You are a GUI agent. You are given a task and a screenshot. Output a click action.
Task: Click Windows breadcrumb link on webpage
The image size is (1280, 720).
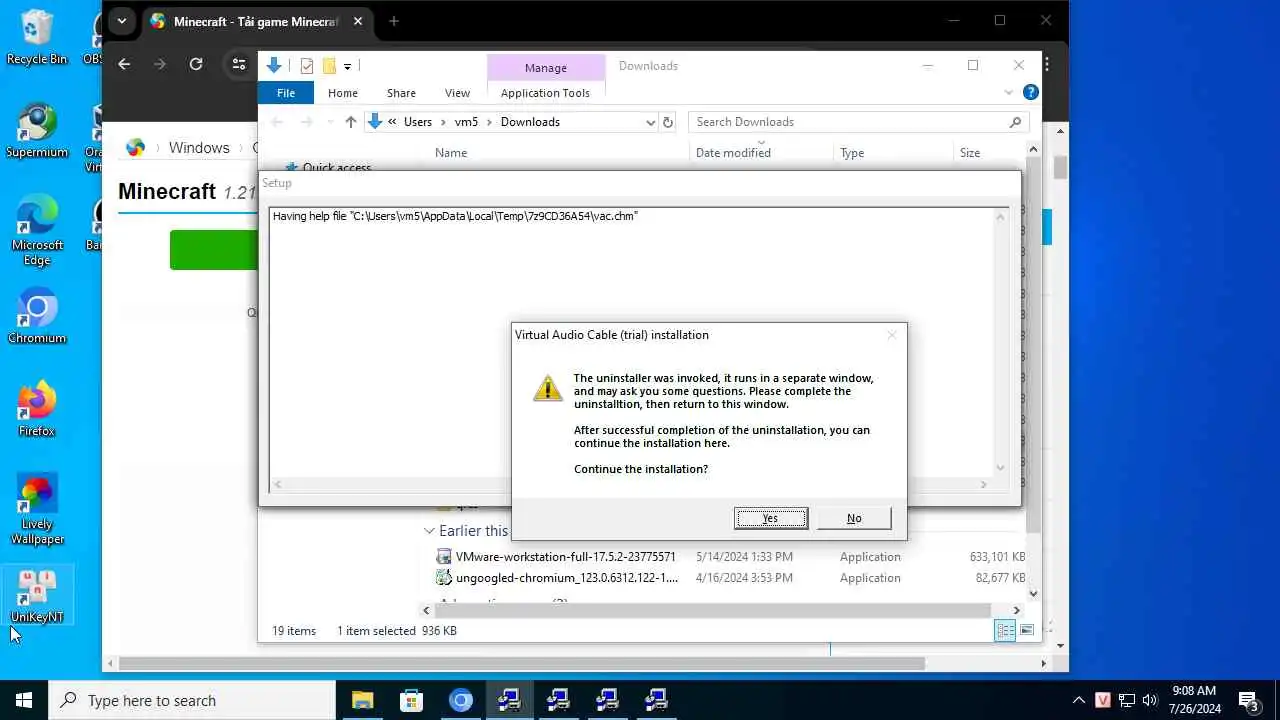199,148
